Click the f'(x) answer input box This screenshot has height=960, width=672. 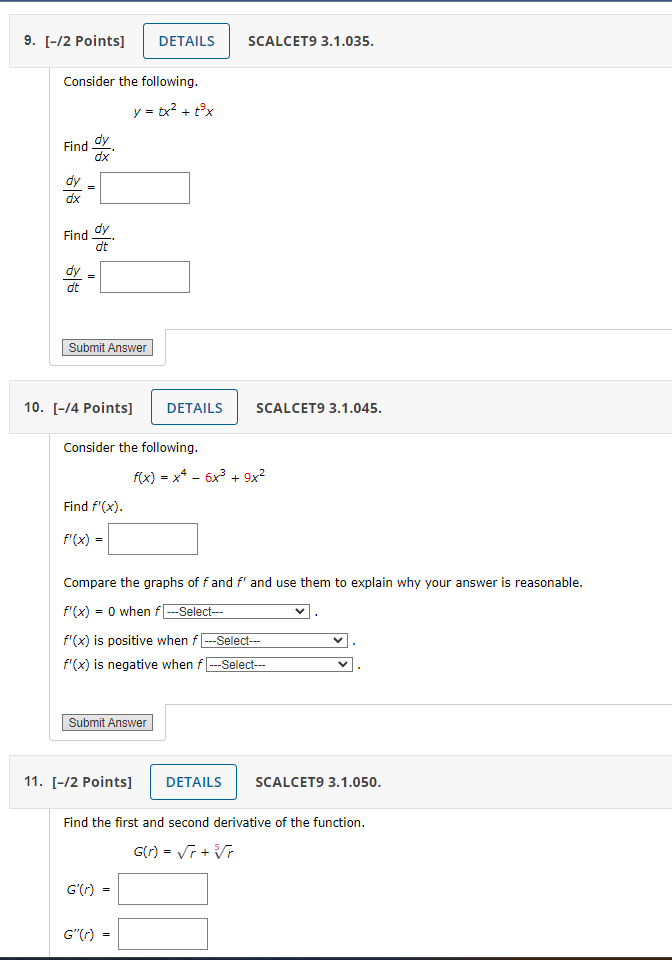152,538
